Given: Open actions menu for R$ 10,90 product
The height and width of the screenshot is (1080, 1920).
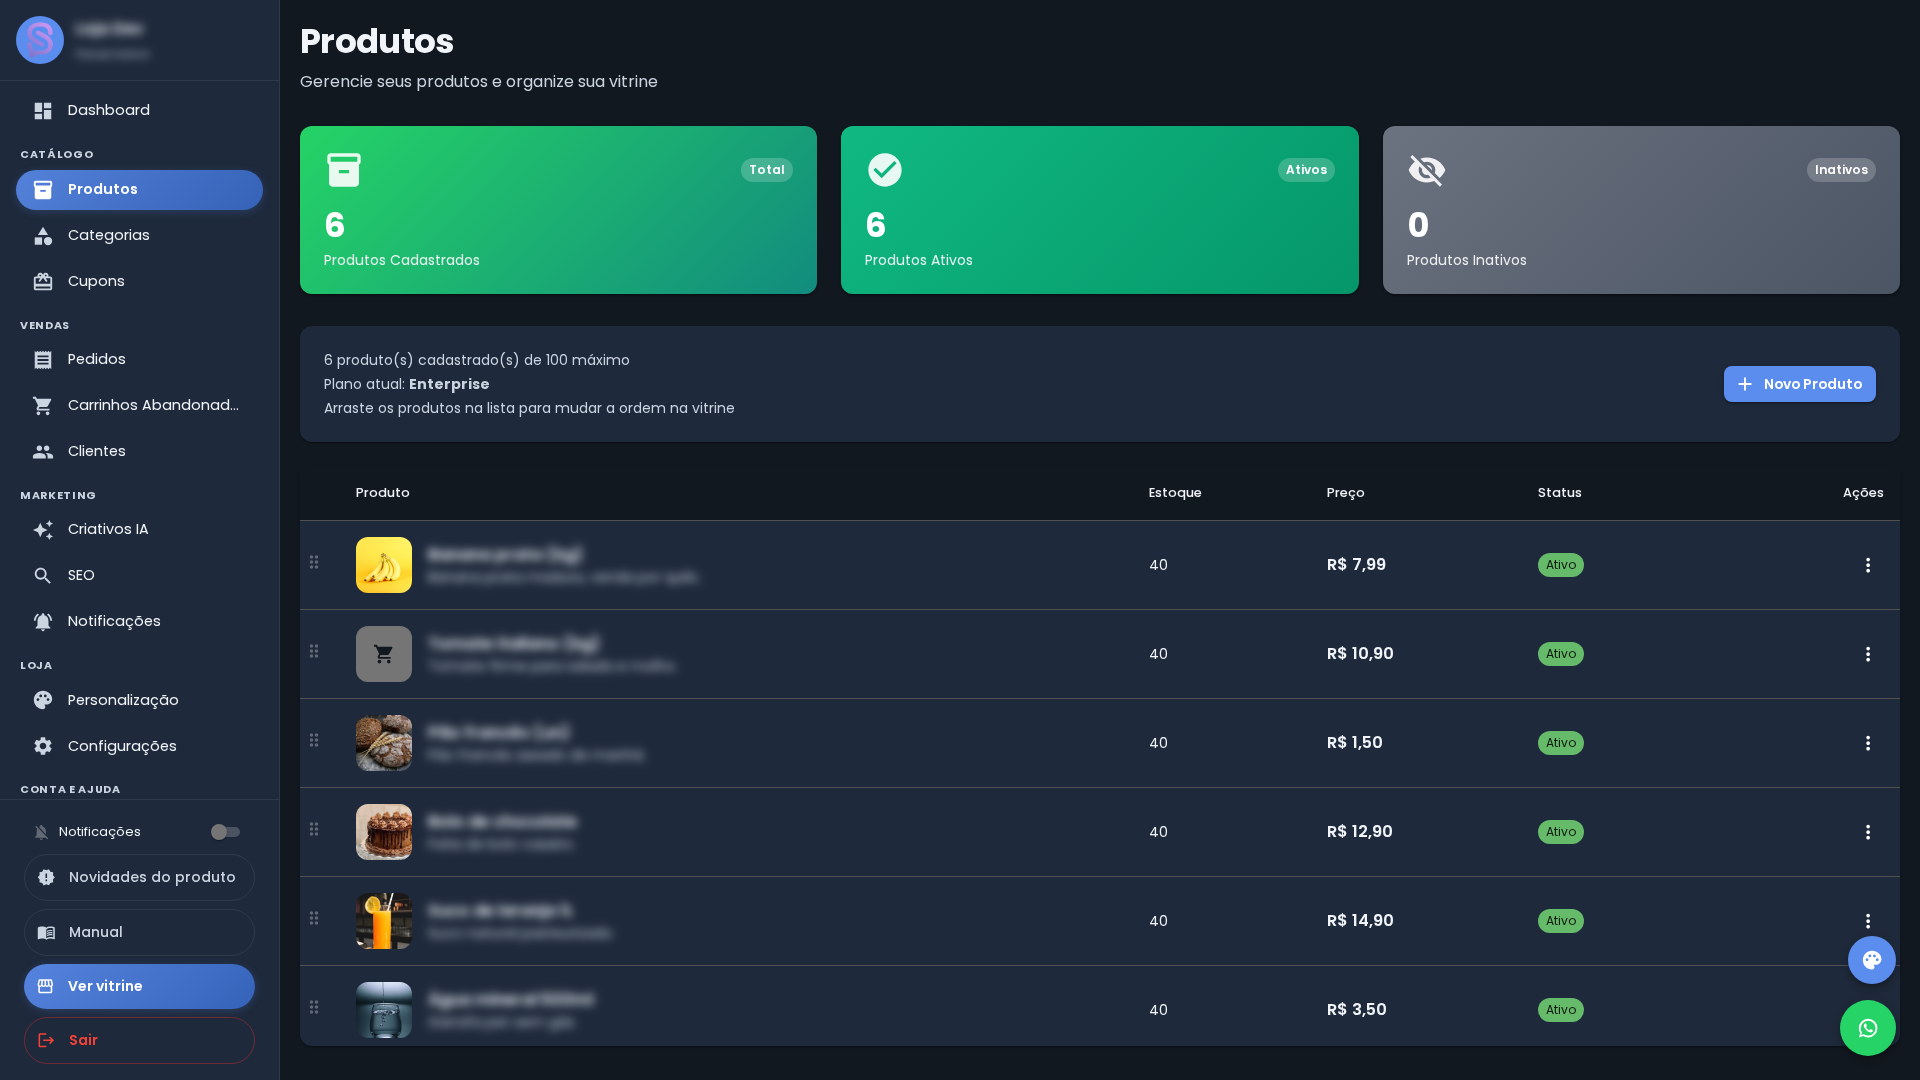Looking at the screenshot, I should click(x=1867, y=654).
